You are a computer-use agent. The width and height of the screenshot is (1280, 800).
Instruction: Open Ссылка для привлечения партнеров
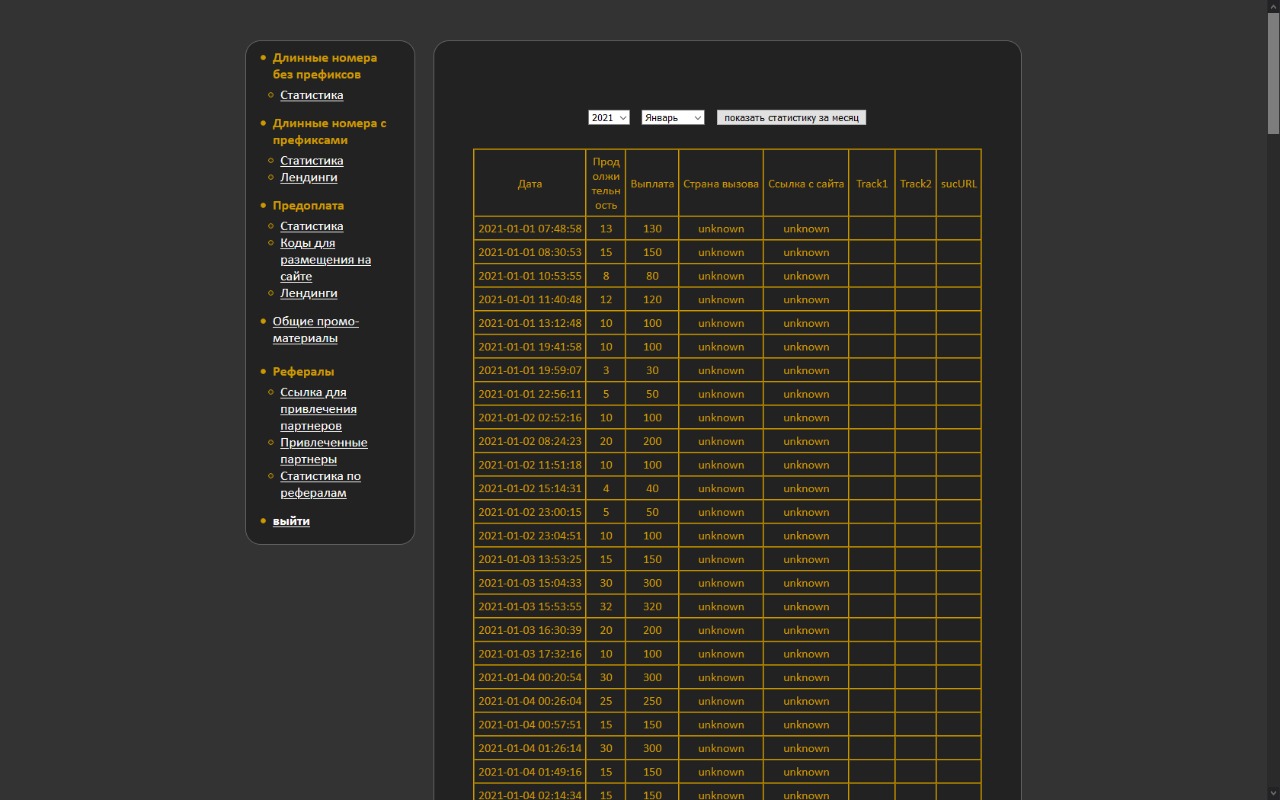click(x=318, y=409)
